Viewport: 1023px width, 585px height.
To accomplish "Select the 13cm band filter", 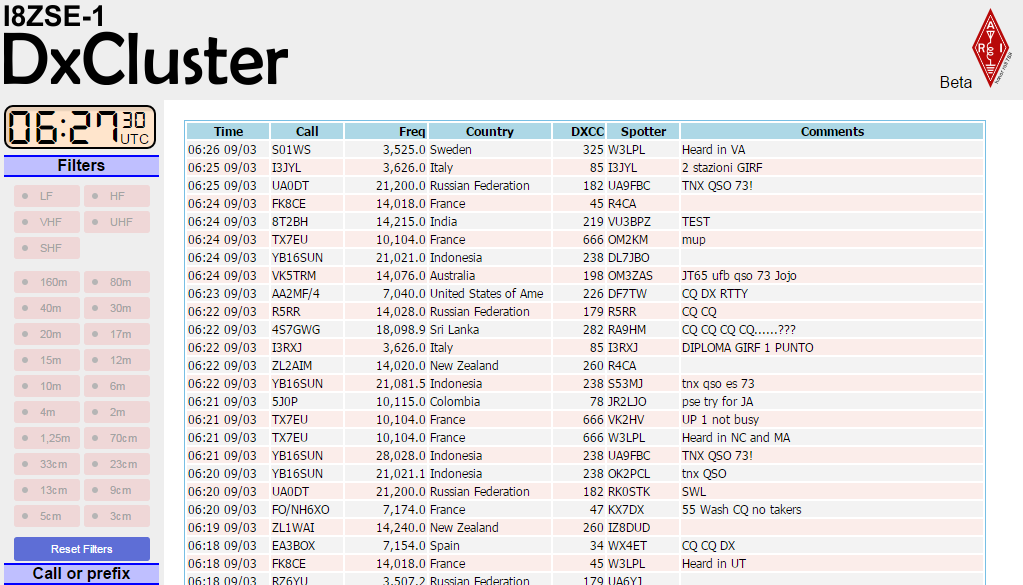I will coord(47,490).
